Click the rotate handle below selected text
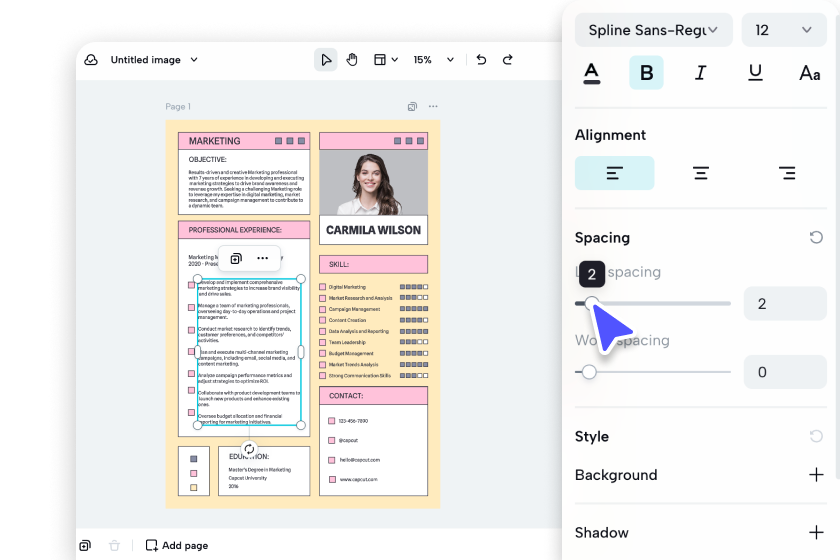 coord(249,449)
